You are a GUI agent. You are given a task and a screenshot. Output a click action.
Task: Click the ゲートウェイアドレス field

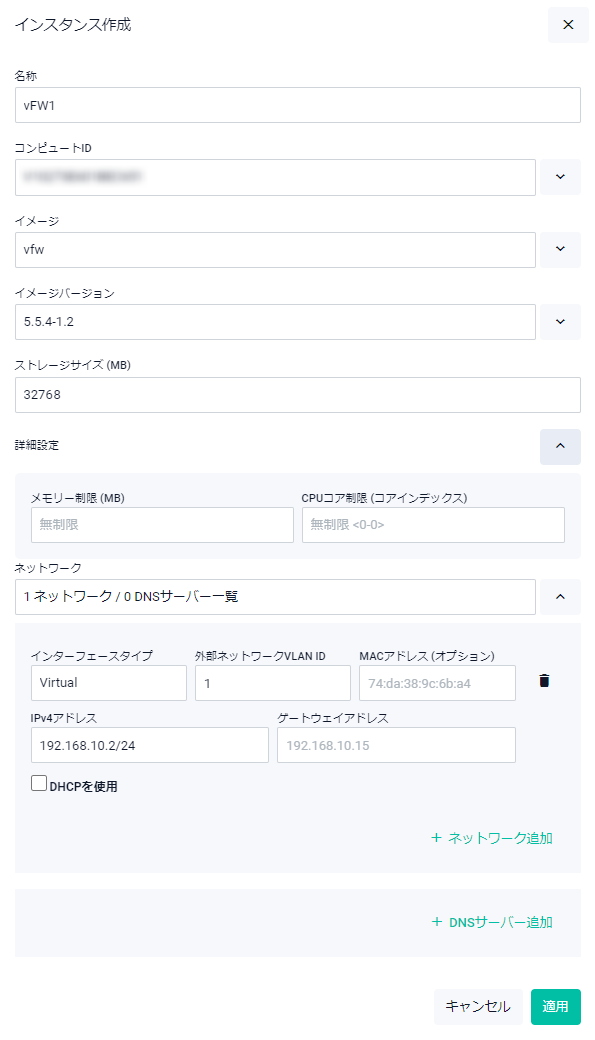(x=396, y=745)
